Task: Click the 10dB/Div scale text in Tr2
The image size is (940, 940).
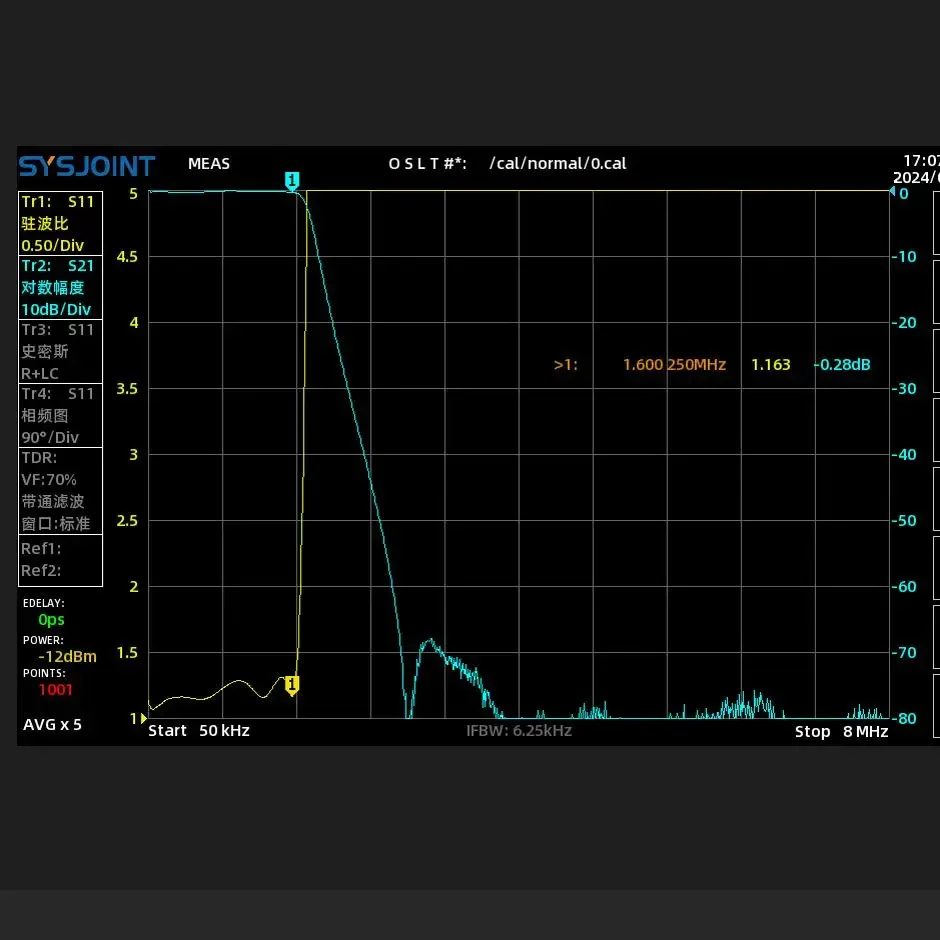Action: click(x=56, y=310)
